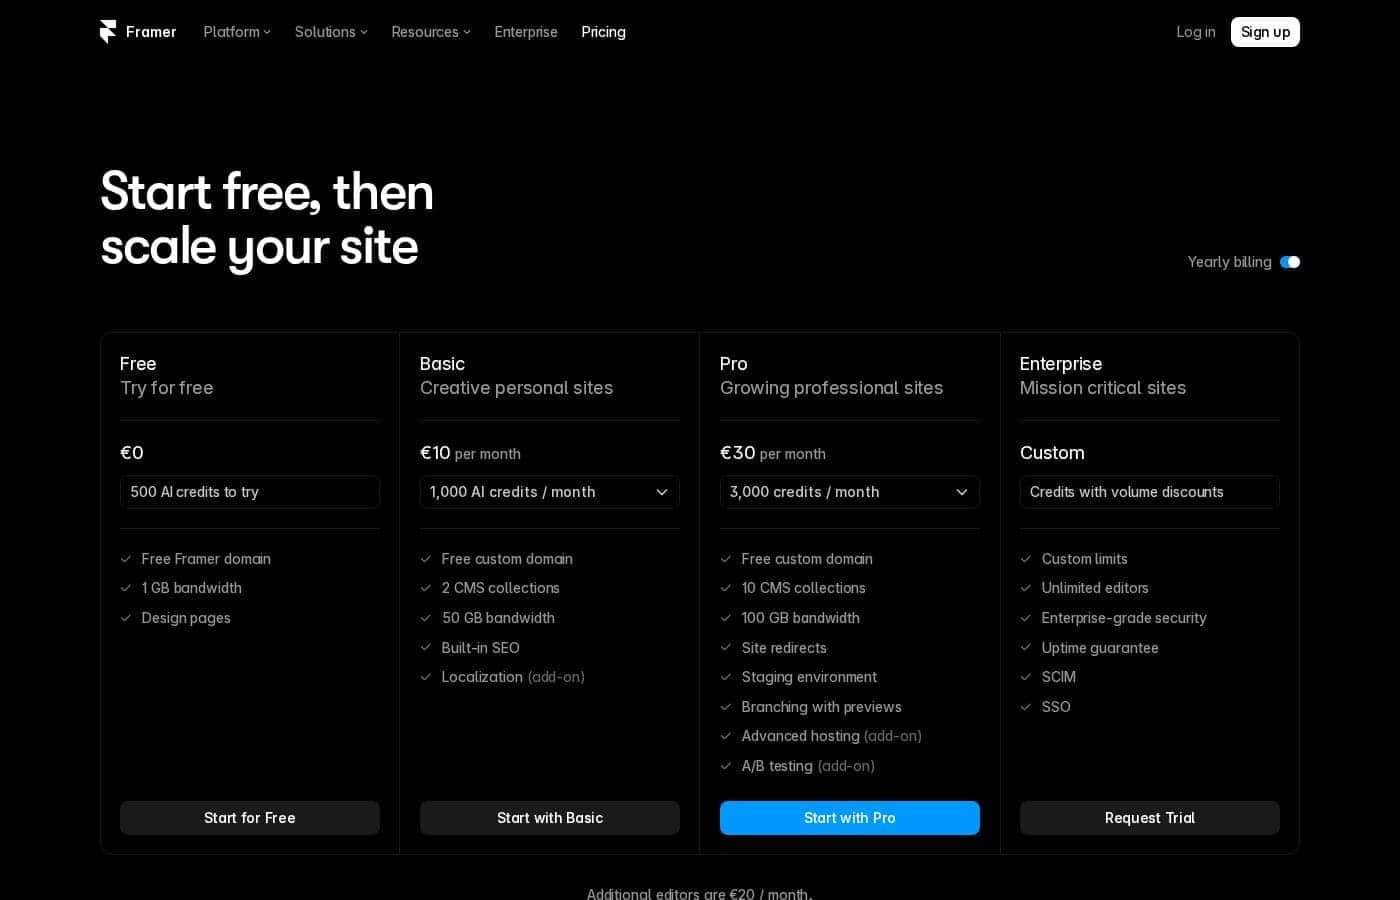Expand the Platform menu
Screen dimensions: 1400x900
pyautogui.click(x=237, y=32)
